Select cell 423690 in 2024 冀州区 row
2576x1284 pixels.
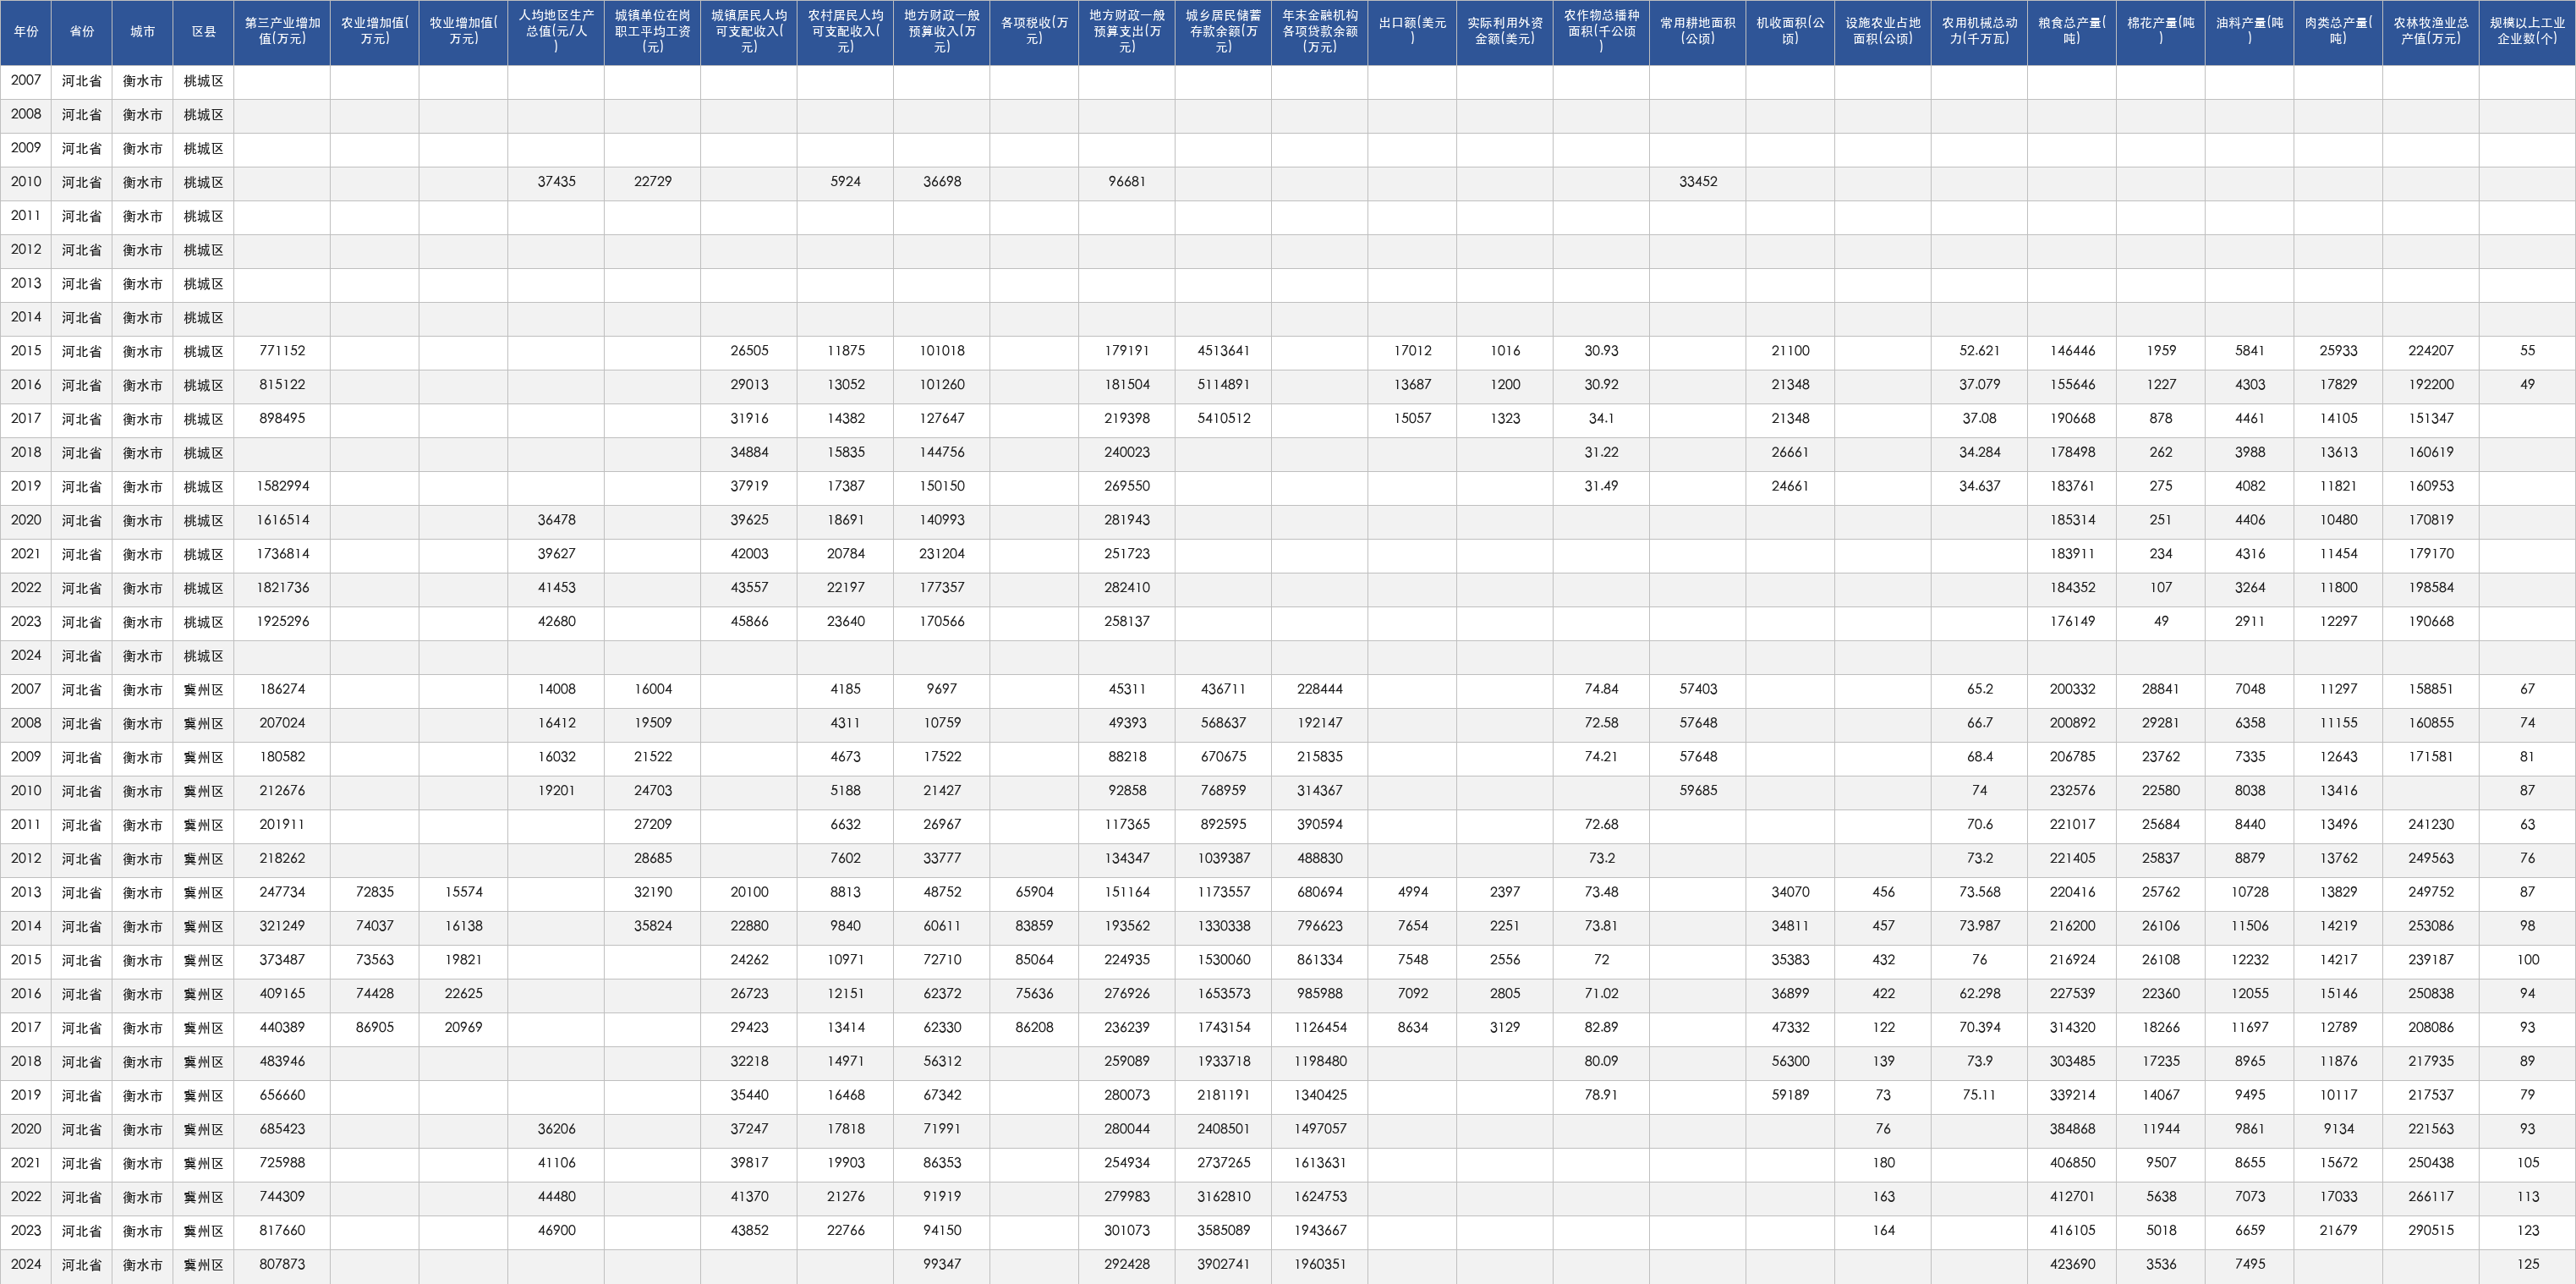pos(2072,1264)
